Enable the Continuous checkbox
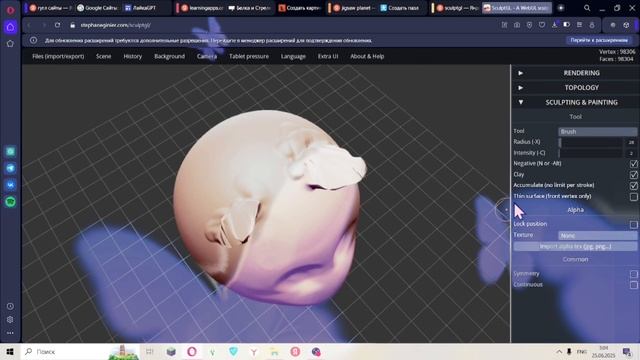Screen dimensions: 640x360 (633, 285)
